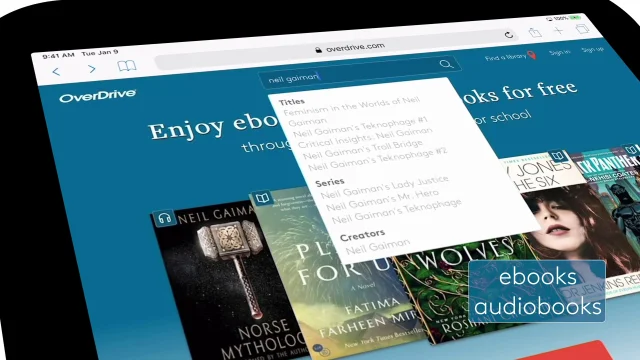
Task: Click the 9:41 AM clock
Action: pyautogui.click(x=58, y=55)
